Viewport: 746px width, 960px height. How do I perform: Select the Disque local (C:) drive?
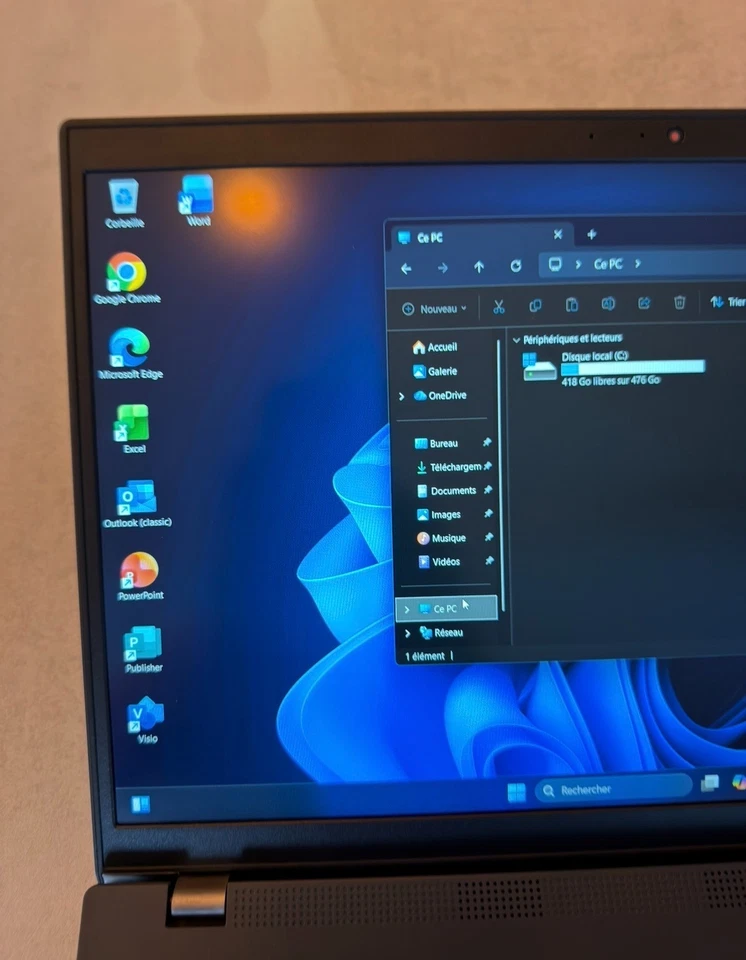[x=614, y=368]
